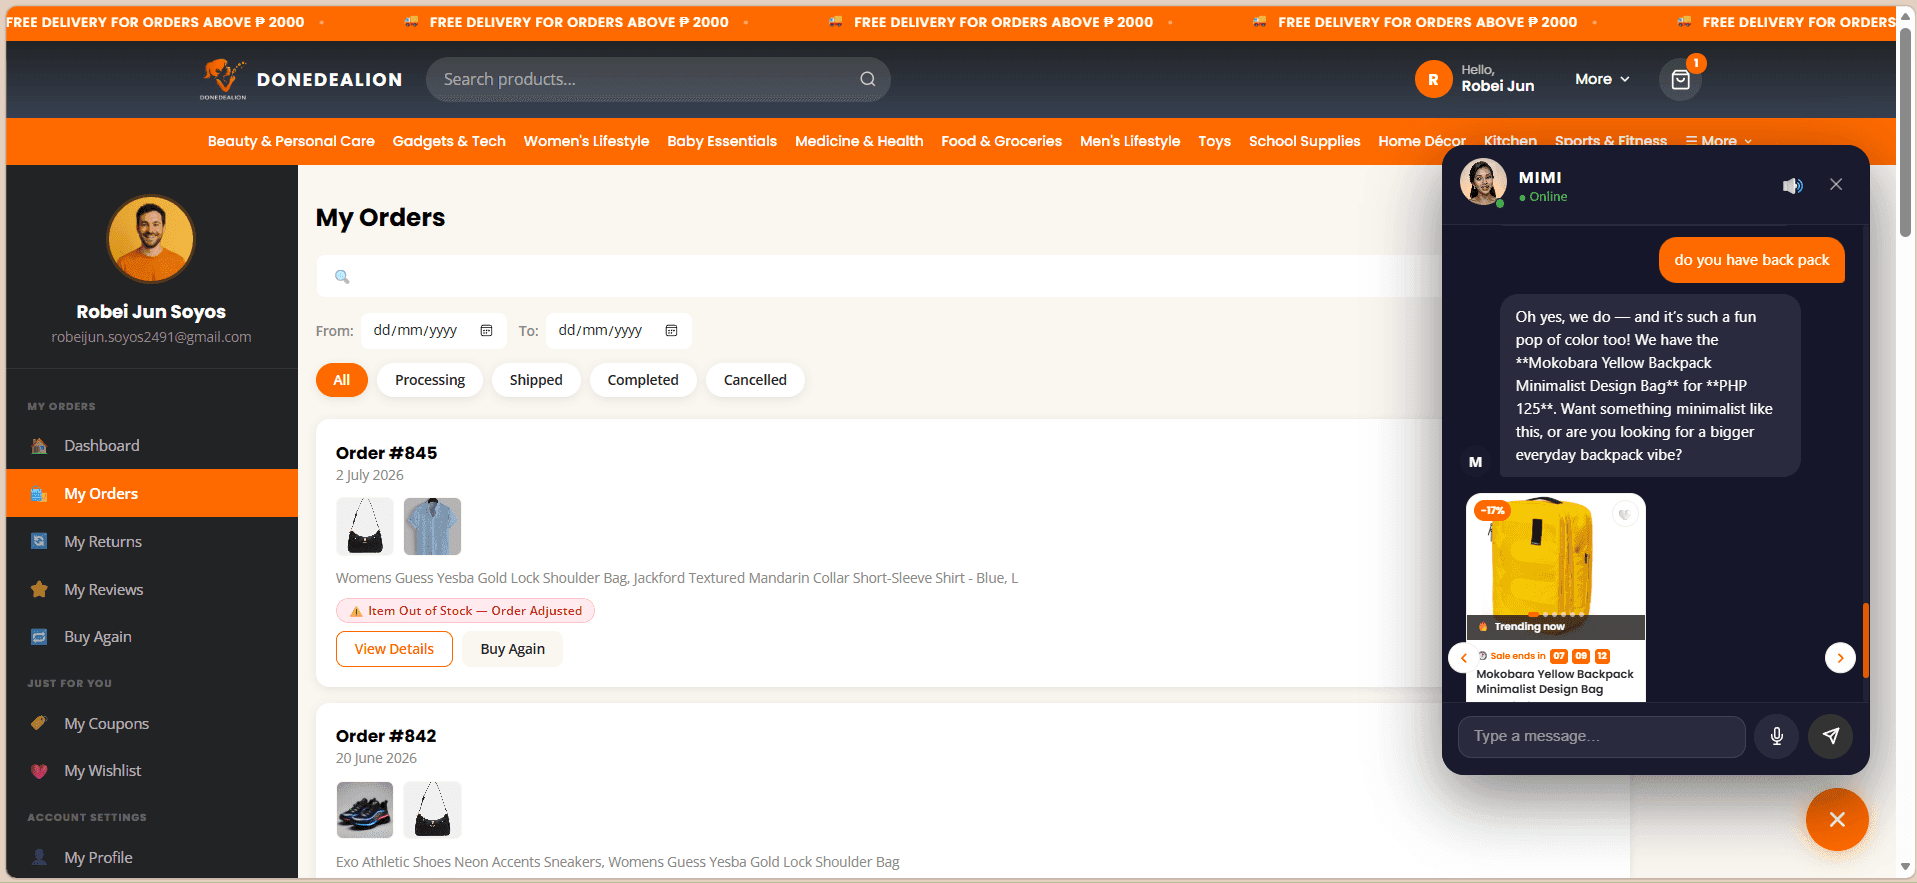Filter orders by All

342,380
